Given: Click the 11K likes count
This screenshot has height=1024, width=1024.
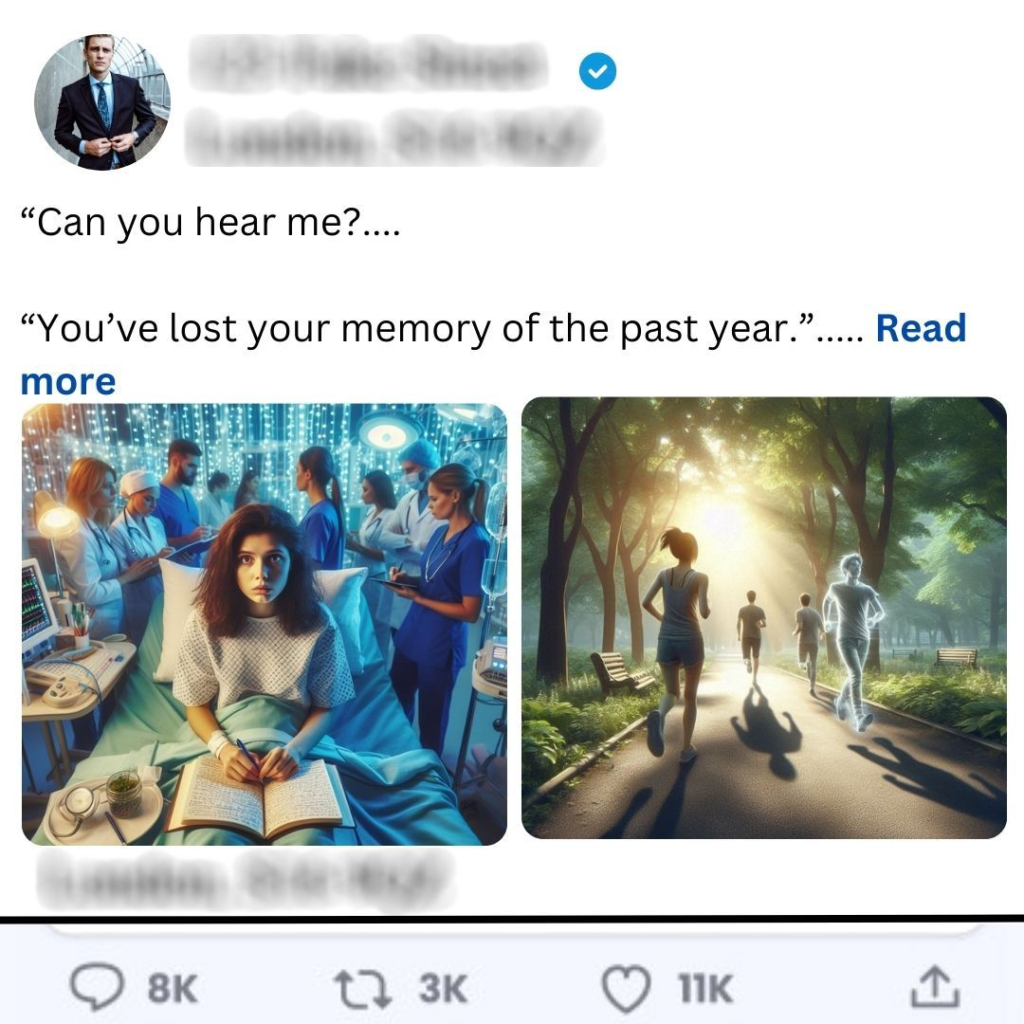Looking at the screenshot, I should [x=705, y=989].
